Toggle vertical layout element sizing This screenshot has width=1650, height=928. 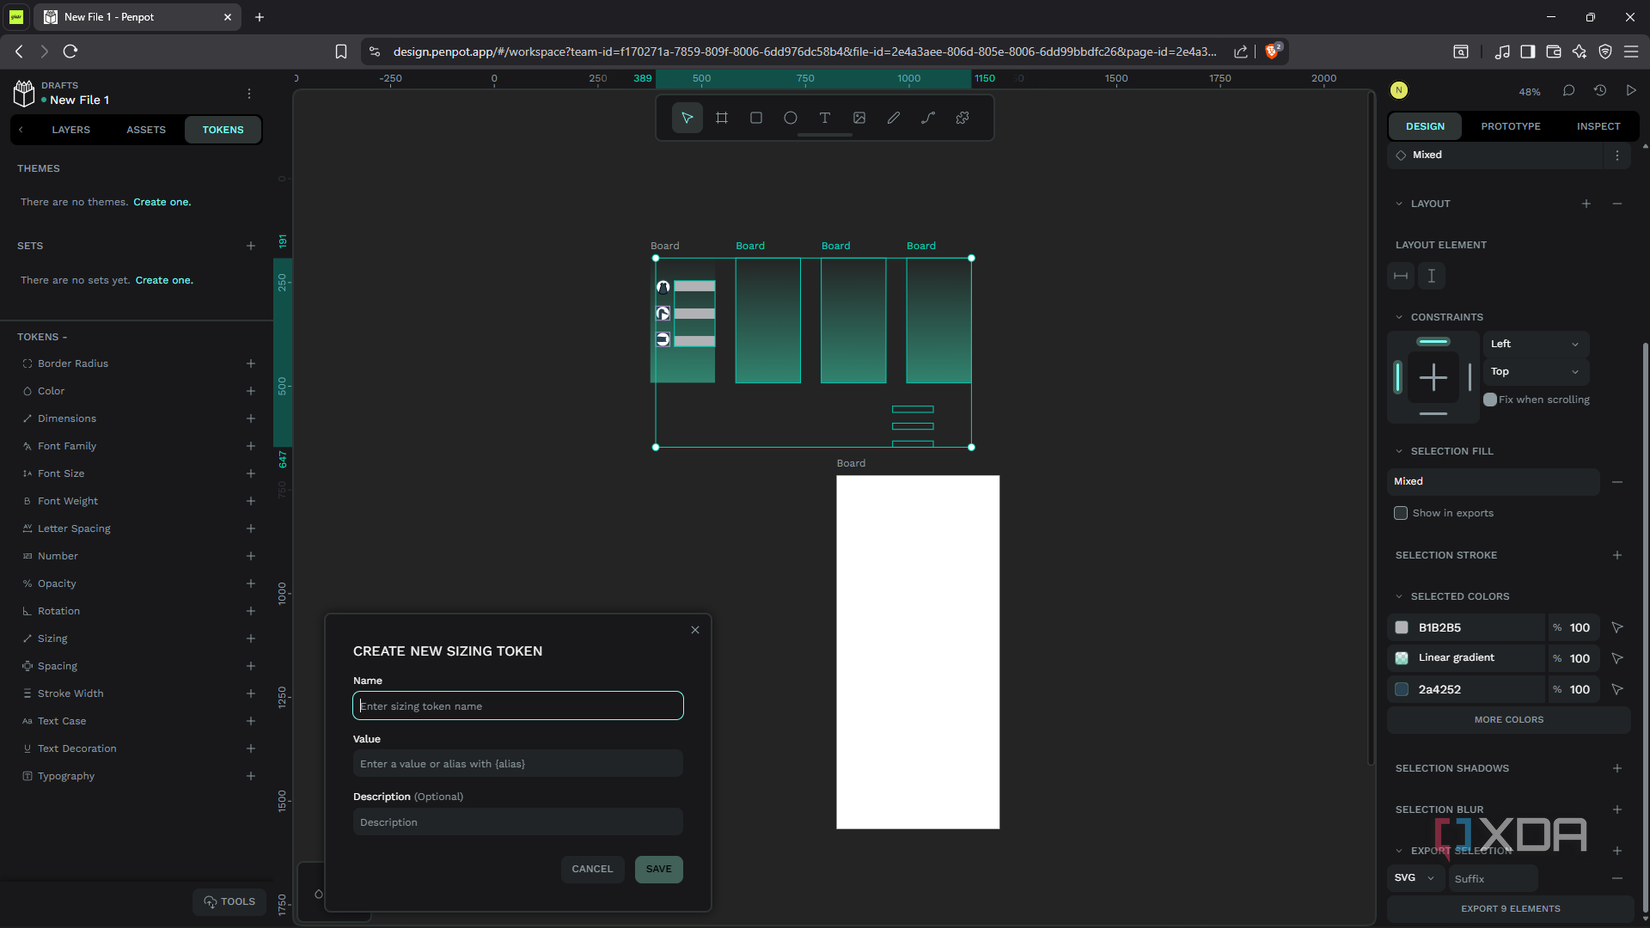point(1432,276)
